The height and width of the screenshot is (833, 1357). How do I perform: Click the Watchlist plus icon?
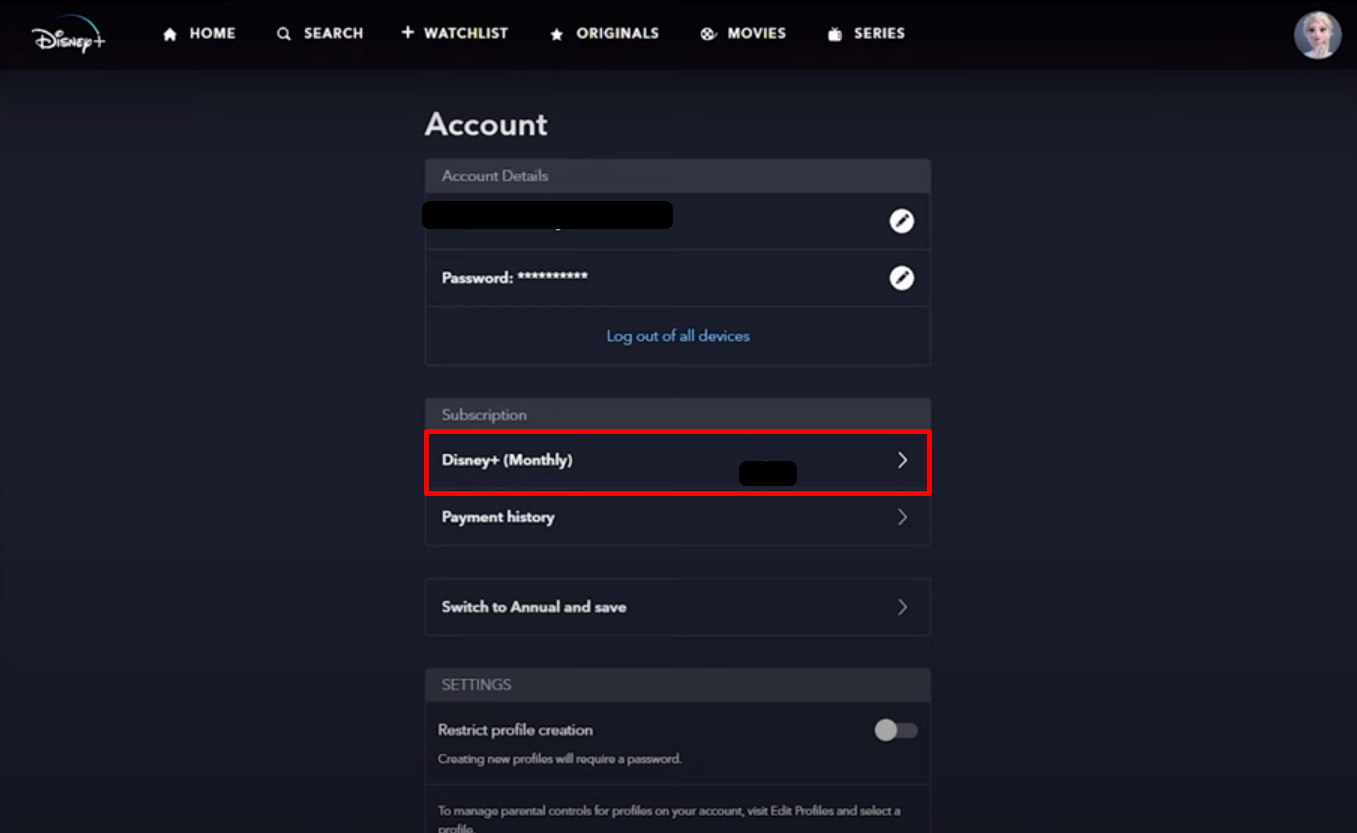click(x=407, y=33)
